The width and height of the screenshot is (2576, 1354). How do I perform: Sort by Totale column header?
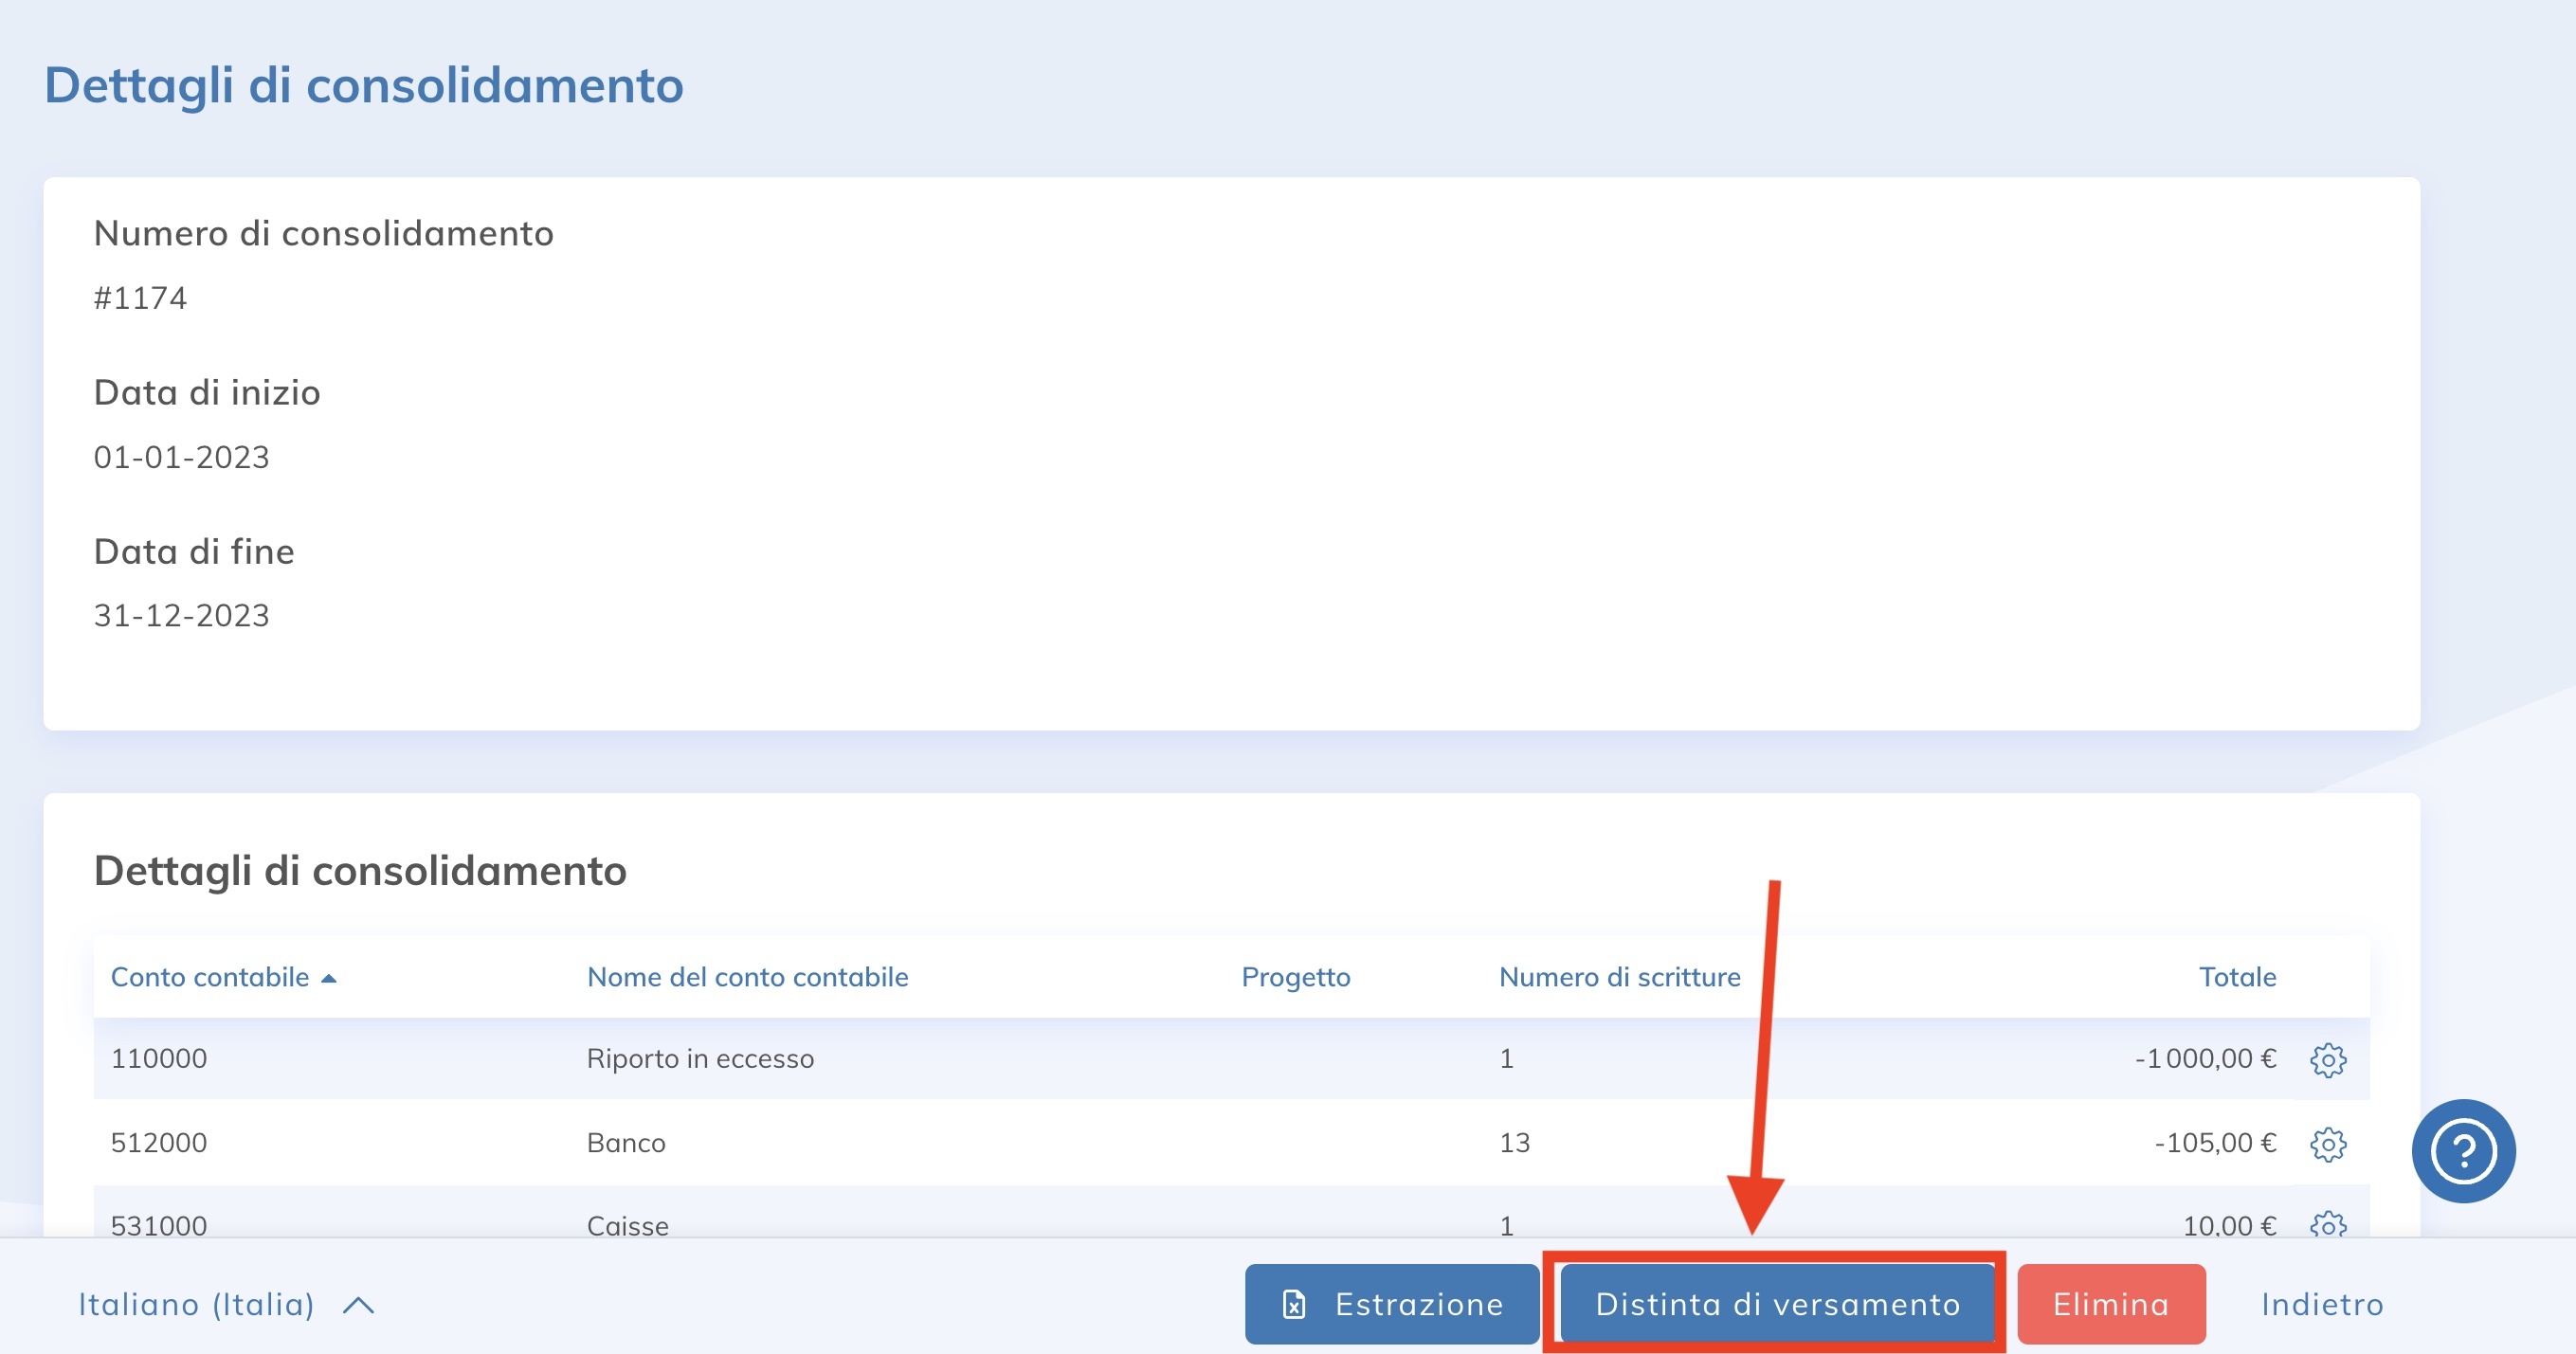(2236, 977)
